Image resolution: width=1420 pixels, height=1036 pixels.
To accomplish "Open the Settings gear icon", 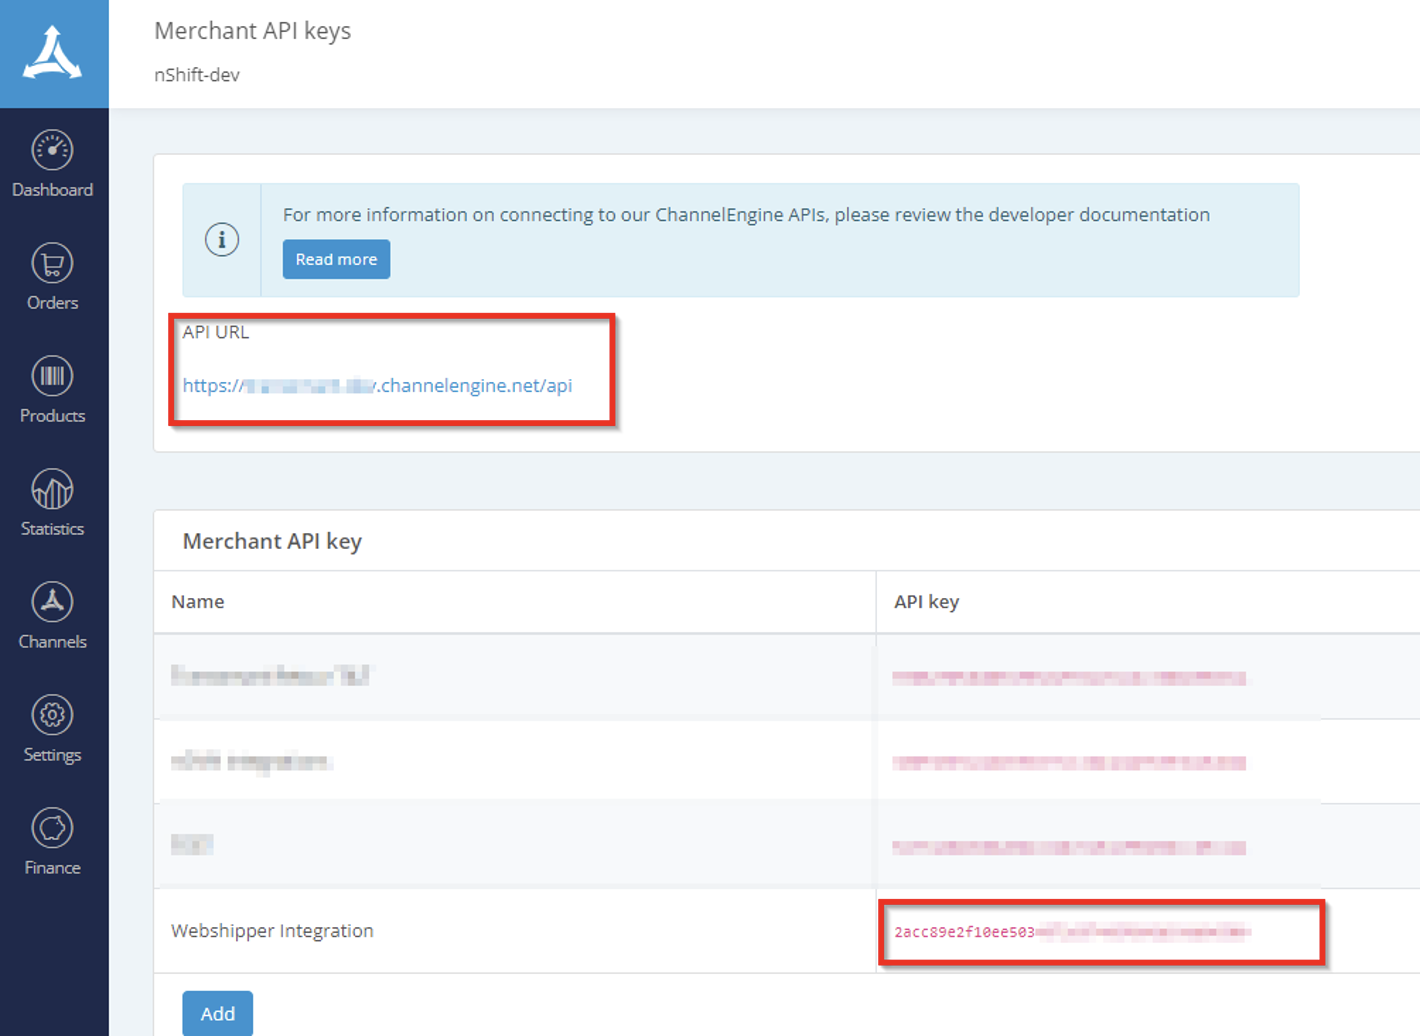I will (x=52, y=716).
